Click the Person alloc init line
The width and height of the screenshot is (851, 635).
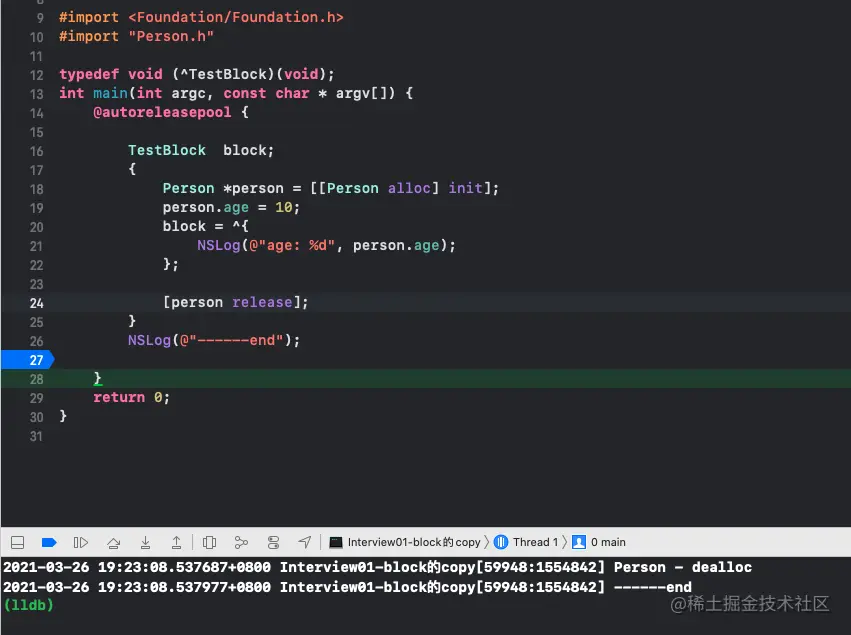(x=331, y=188)
